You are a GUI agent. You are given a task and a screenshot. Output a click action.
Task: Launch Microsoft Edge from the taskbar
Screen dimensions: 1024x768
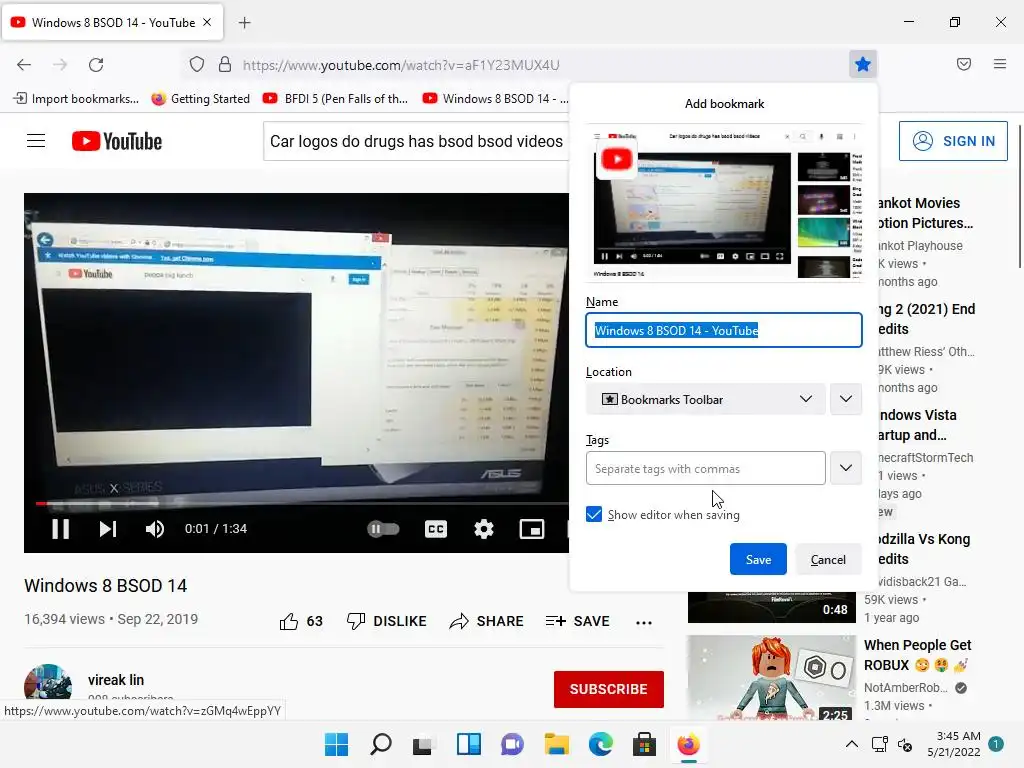pyautogui.click(x=600, y=744)
